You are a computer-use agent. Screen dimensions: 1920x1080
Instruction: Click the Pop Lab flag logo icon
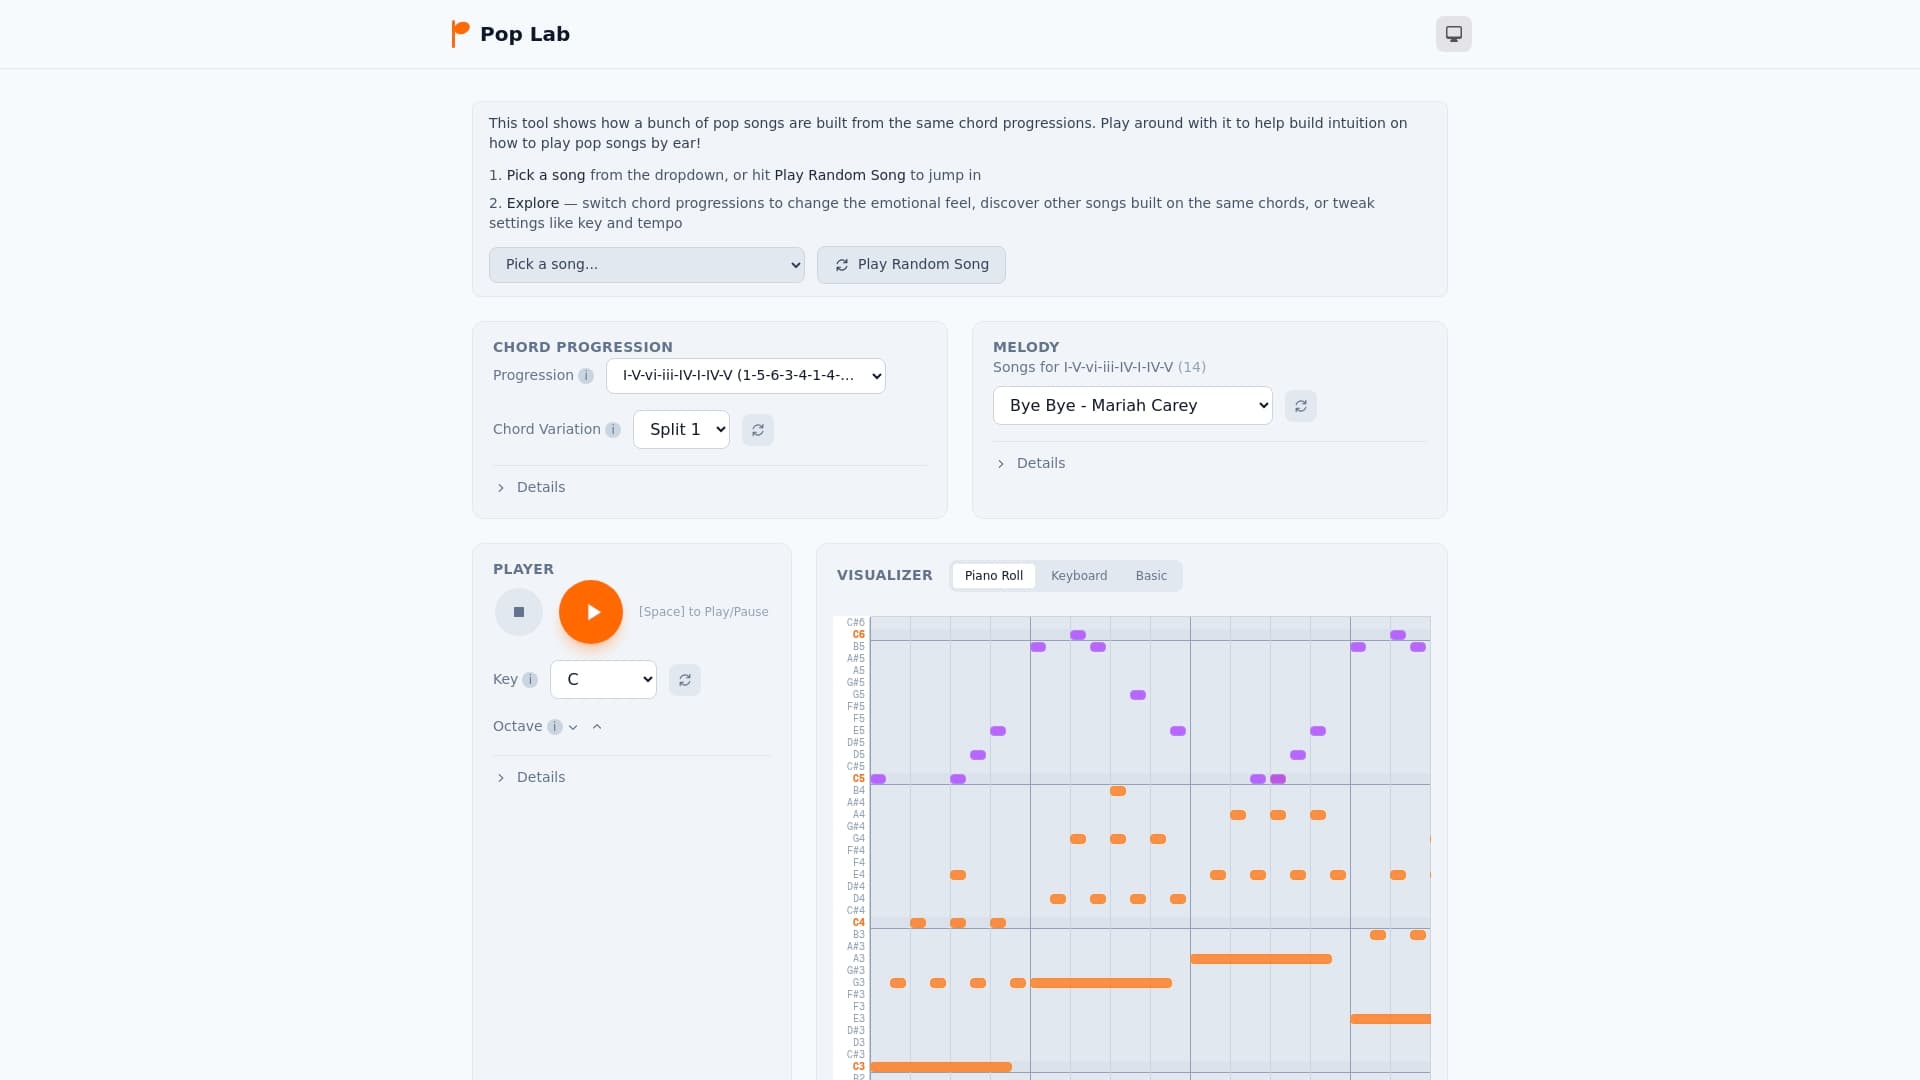click(x=460, y=33)
